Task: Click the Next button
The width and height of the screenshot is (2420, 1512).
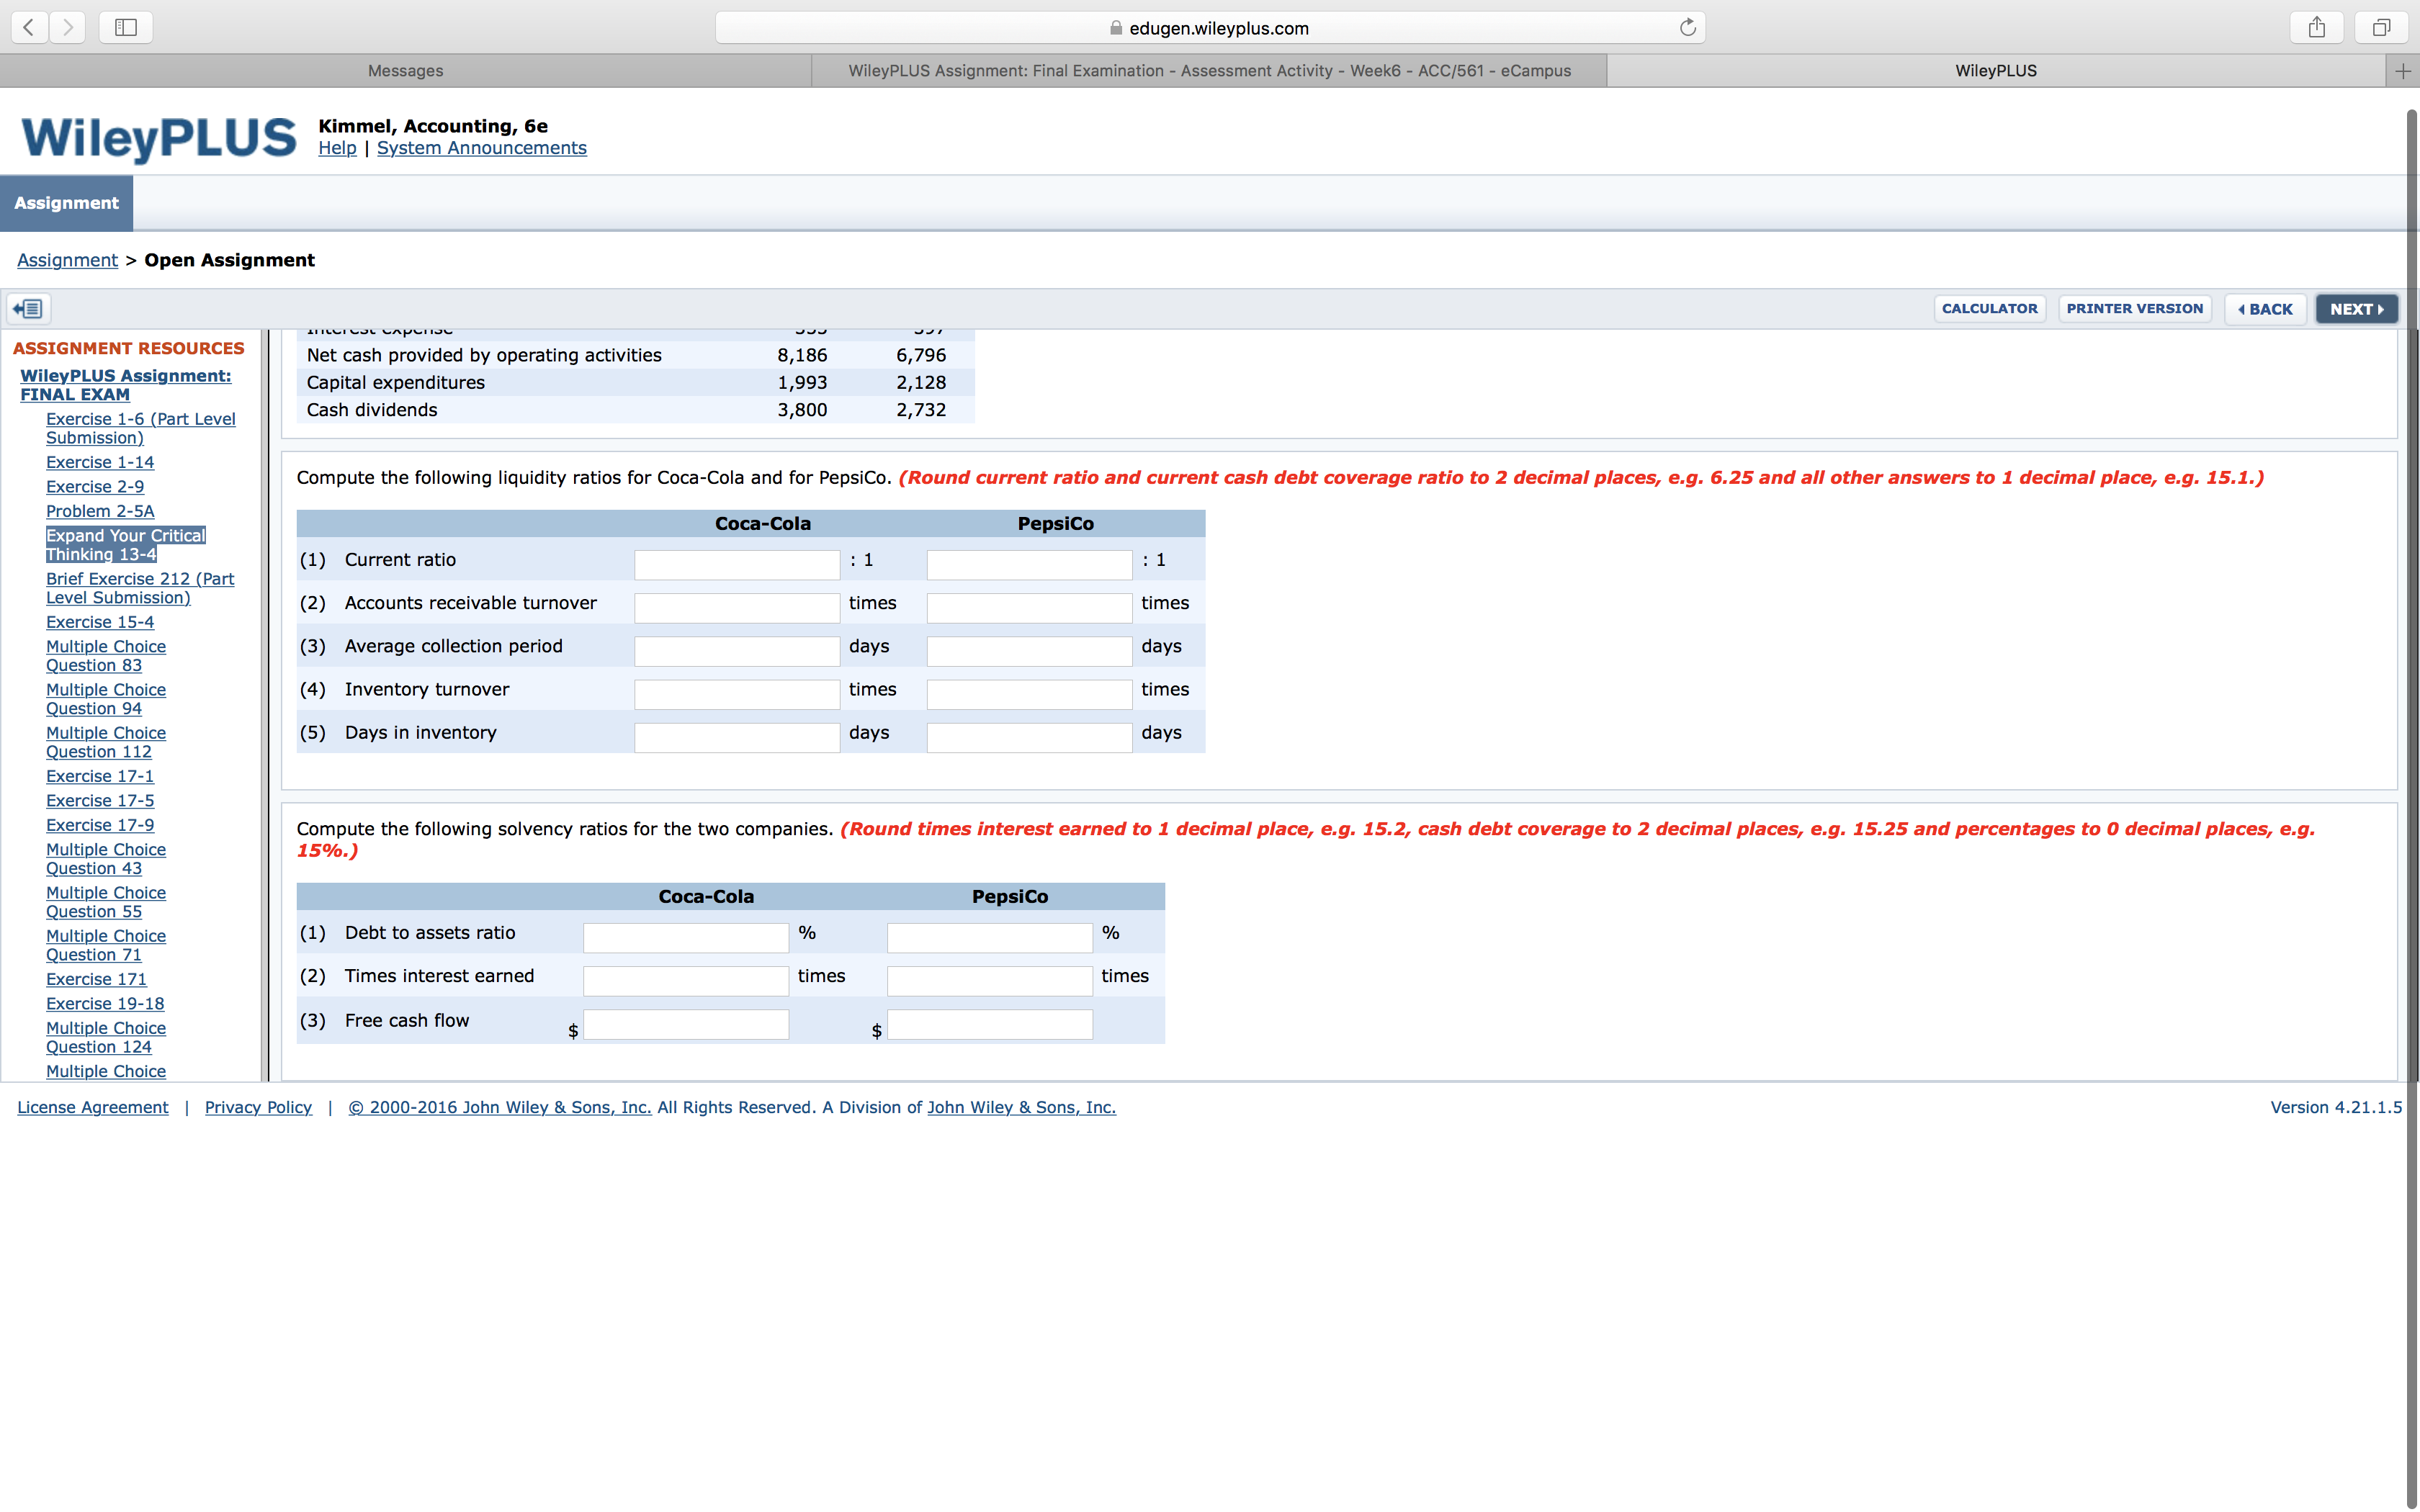Action: (2356, 309)
